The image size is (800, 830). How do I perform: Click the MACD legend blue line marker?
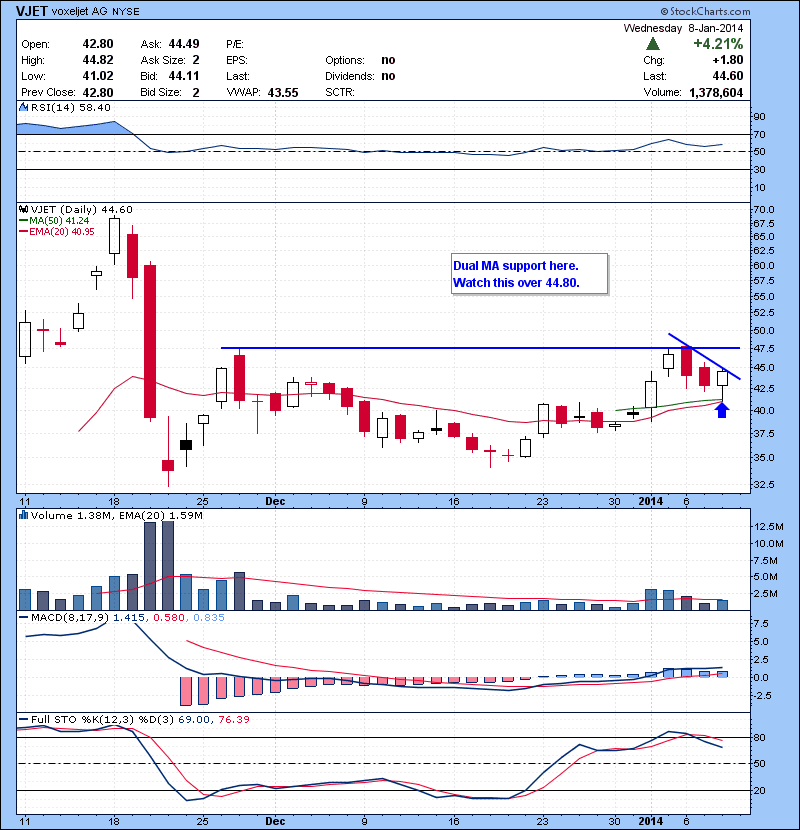click(x=23, y=618)
